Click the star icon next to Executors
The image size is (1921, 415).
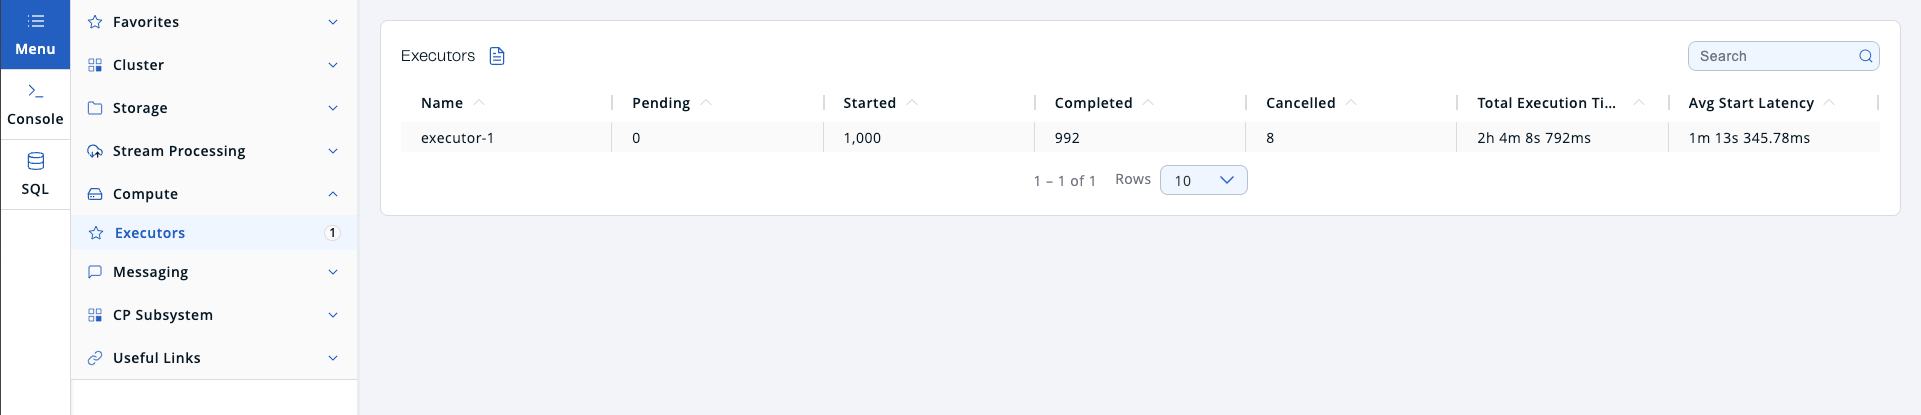point(96,233)
